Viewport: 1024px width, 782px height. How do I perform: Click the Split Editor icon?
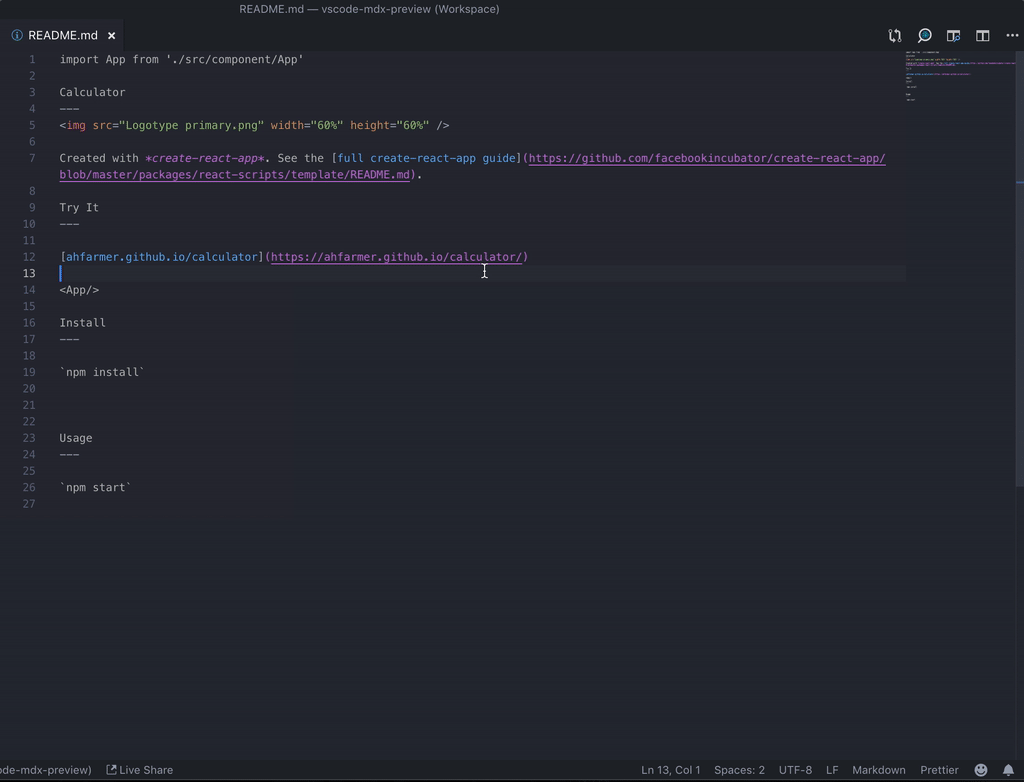tap(983, 35)
